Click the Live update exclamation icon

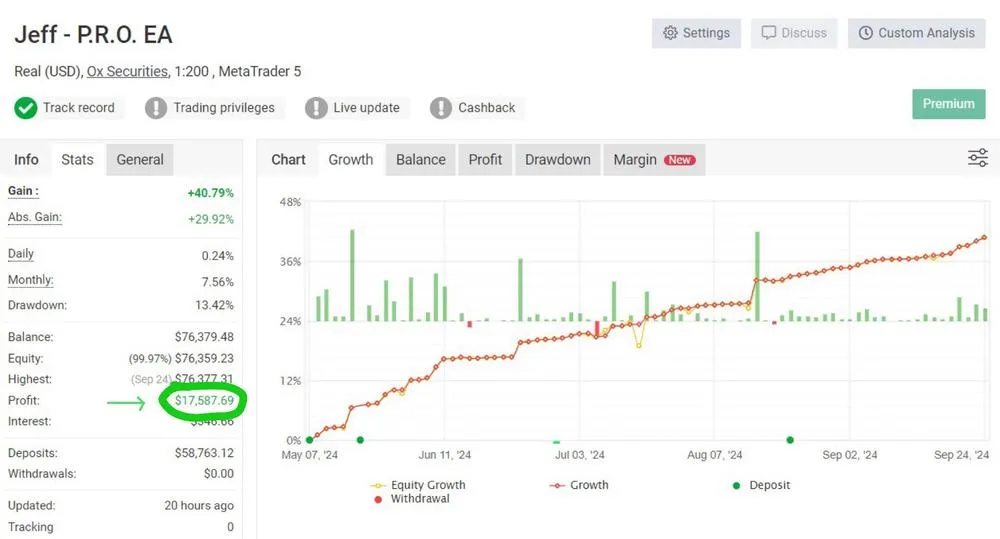pos(316,108)
